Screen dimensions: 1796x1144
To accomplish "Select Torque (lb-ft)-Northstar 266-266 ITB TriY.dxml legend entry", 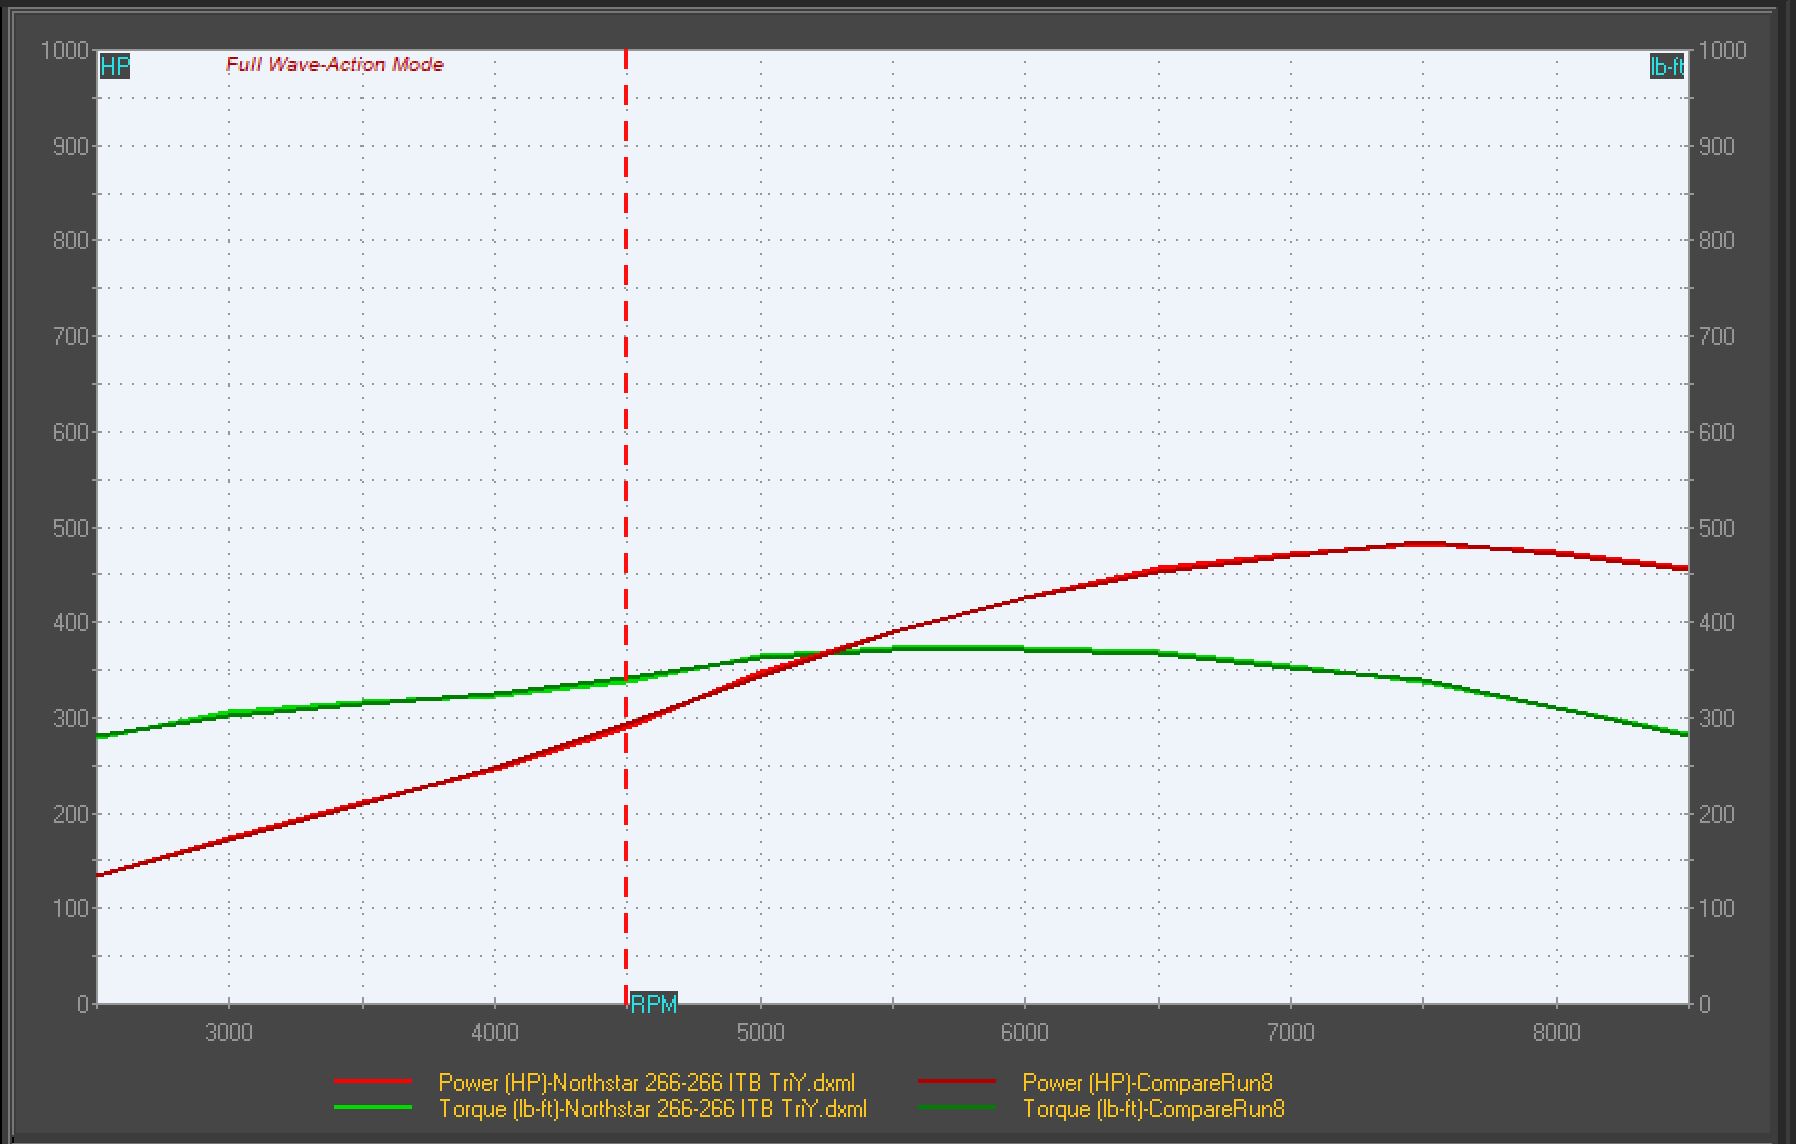I will pyautogui.click(x=652, y=1109).
